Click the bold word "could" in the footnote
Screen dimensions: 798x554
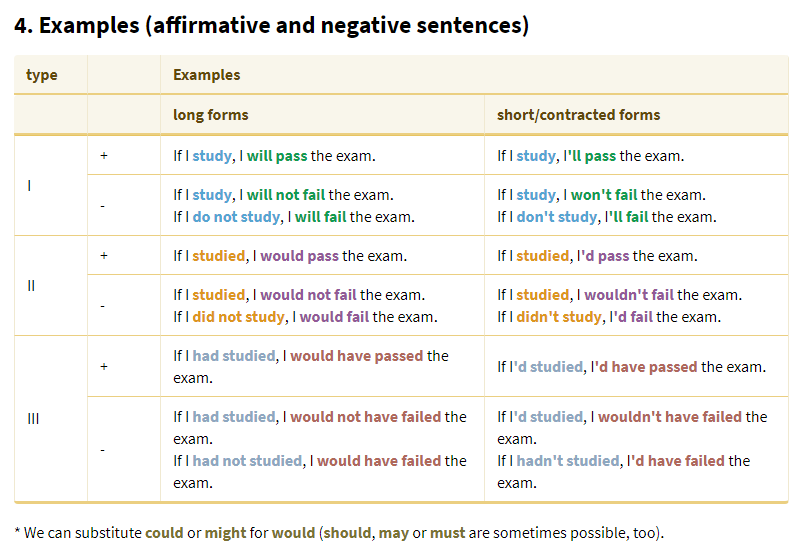click(x=164, y=533)
